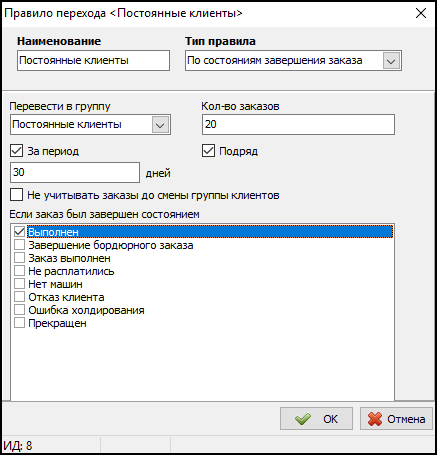Check the Ошибка холдирования item

click(19, 310)
